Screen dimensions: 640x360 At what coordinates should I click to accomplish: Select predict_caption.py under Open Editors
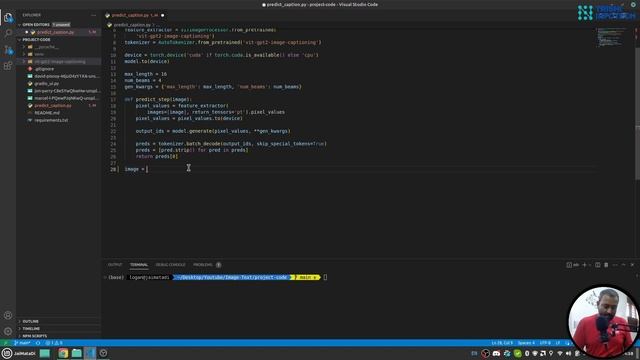pos(56,32)
